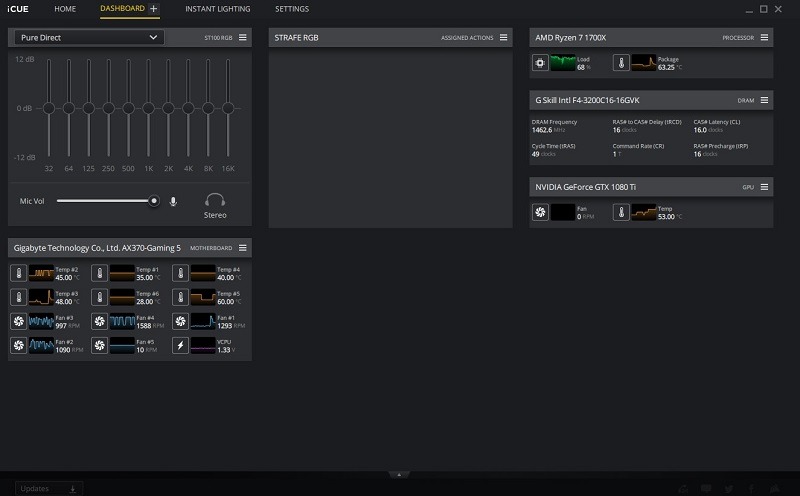Click the Temp #2 thermometer icon
The height and width of the screenshot is (496, 800).
click(19, 273)
